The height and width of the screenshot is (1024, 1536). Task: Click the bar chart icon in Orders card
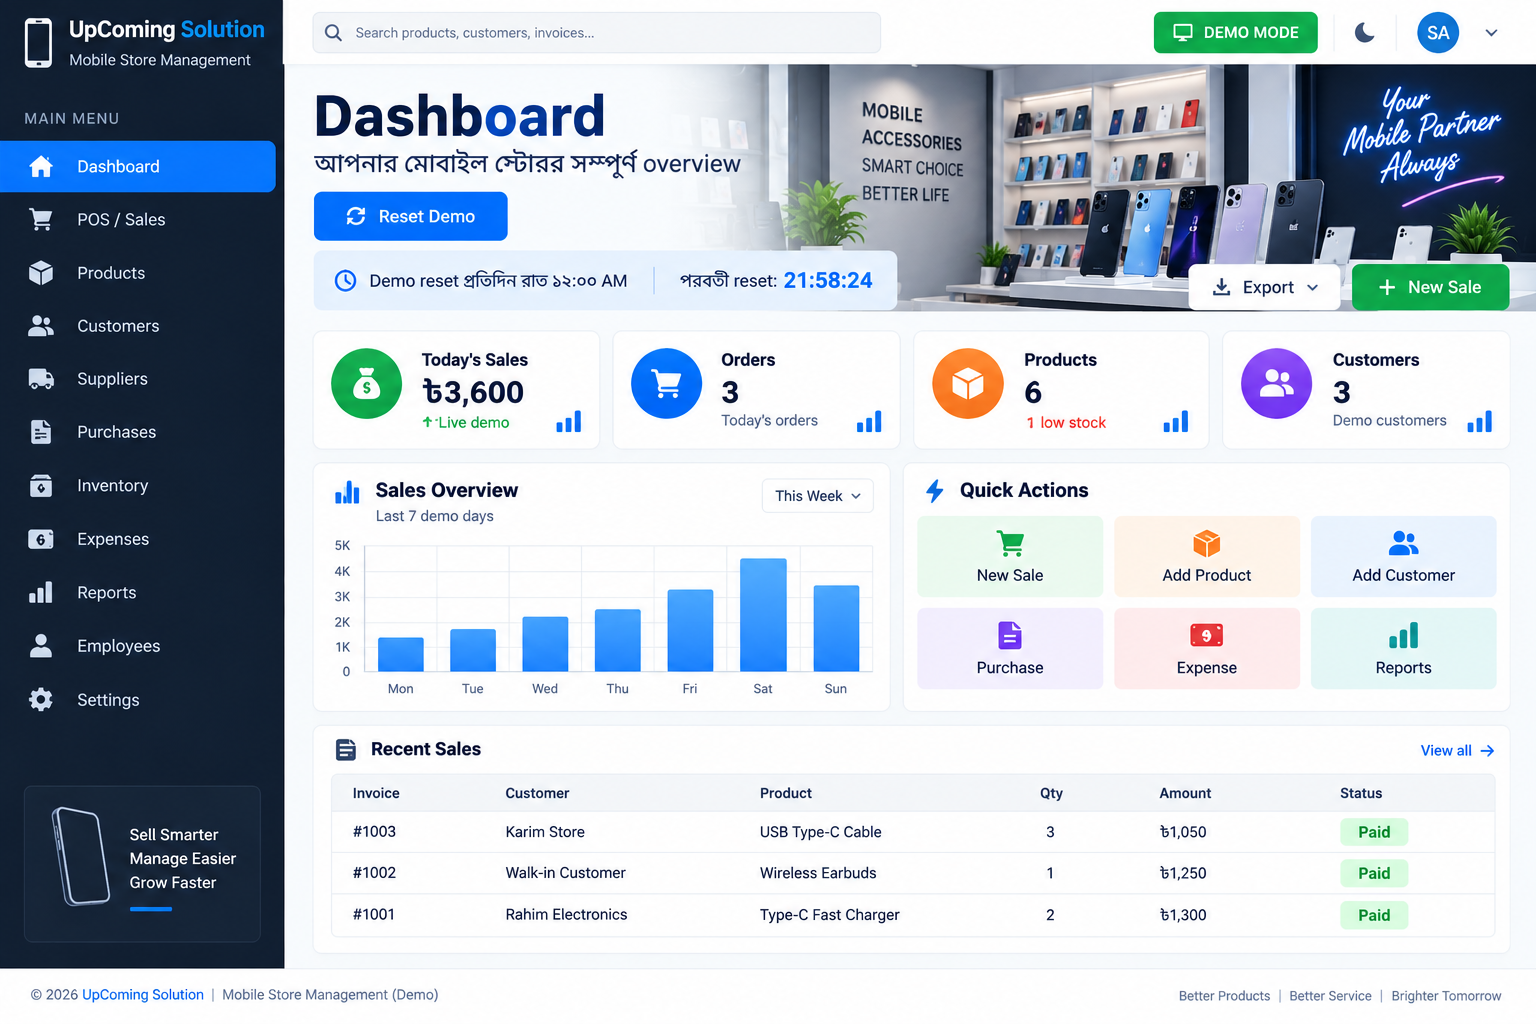(869, 422)
